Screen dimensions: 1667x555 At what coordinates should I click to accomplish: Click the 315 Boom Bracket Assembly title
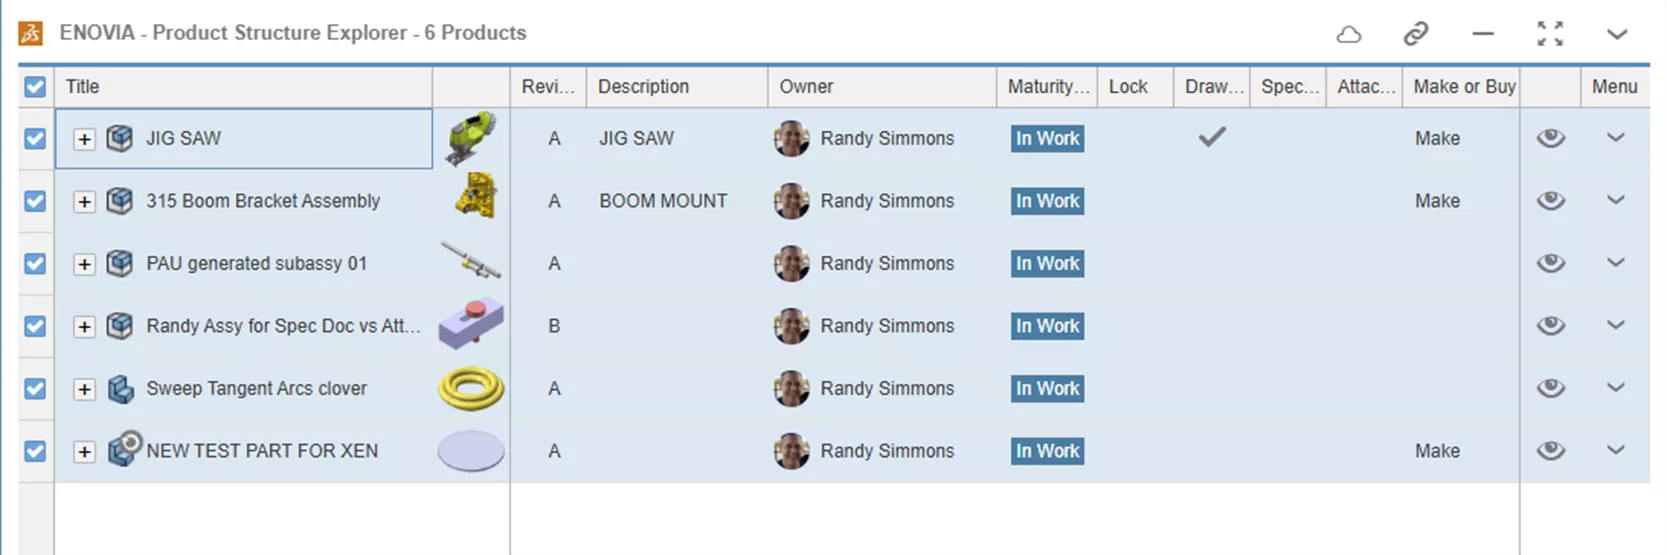point(263,201)
